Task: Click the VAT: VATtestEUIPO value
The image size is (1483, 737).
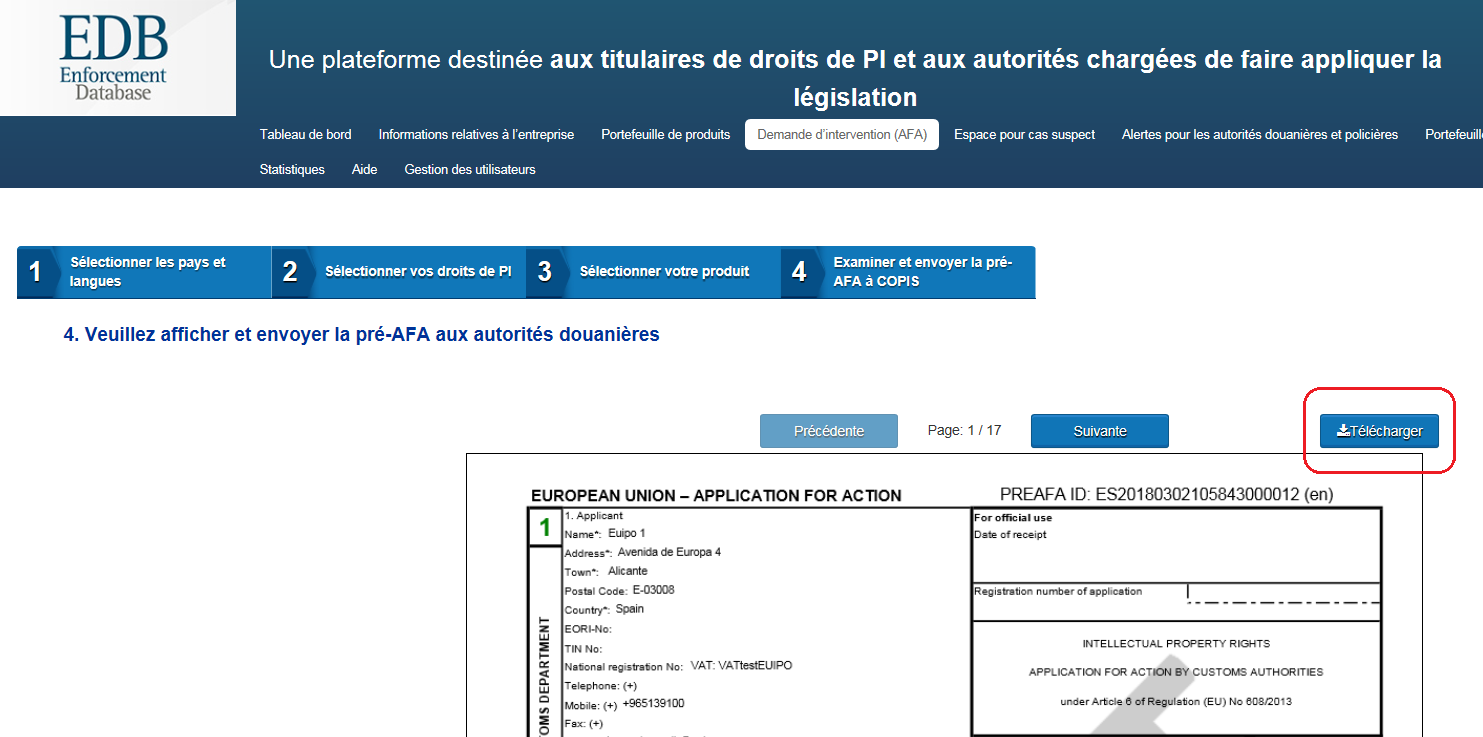Action: [741, 665]
